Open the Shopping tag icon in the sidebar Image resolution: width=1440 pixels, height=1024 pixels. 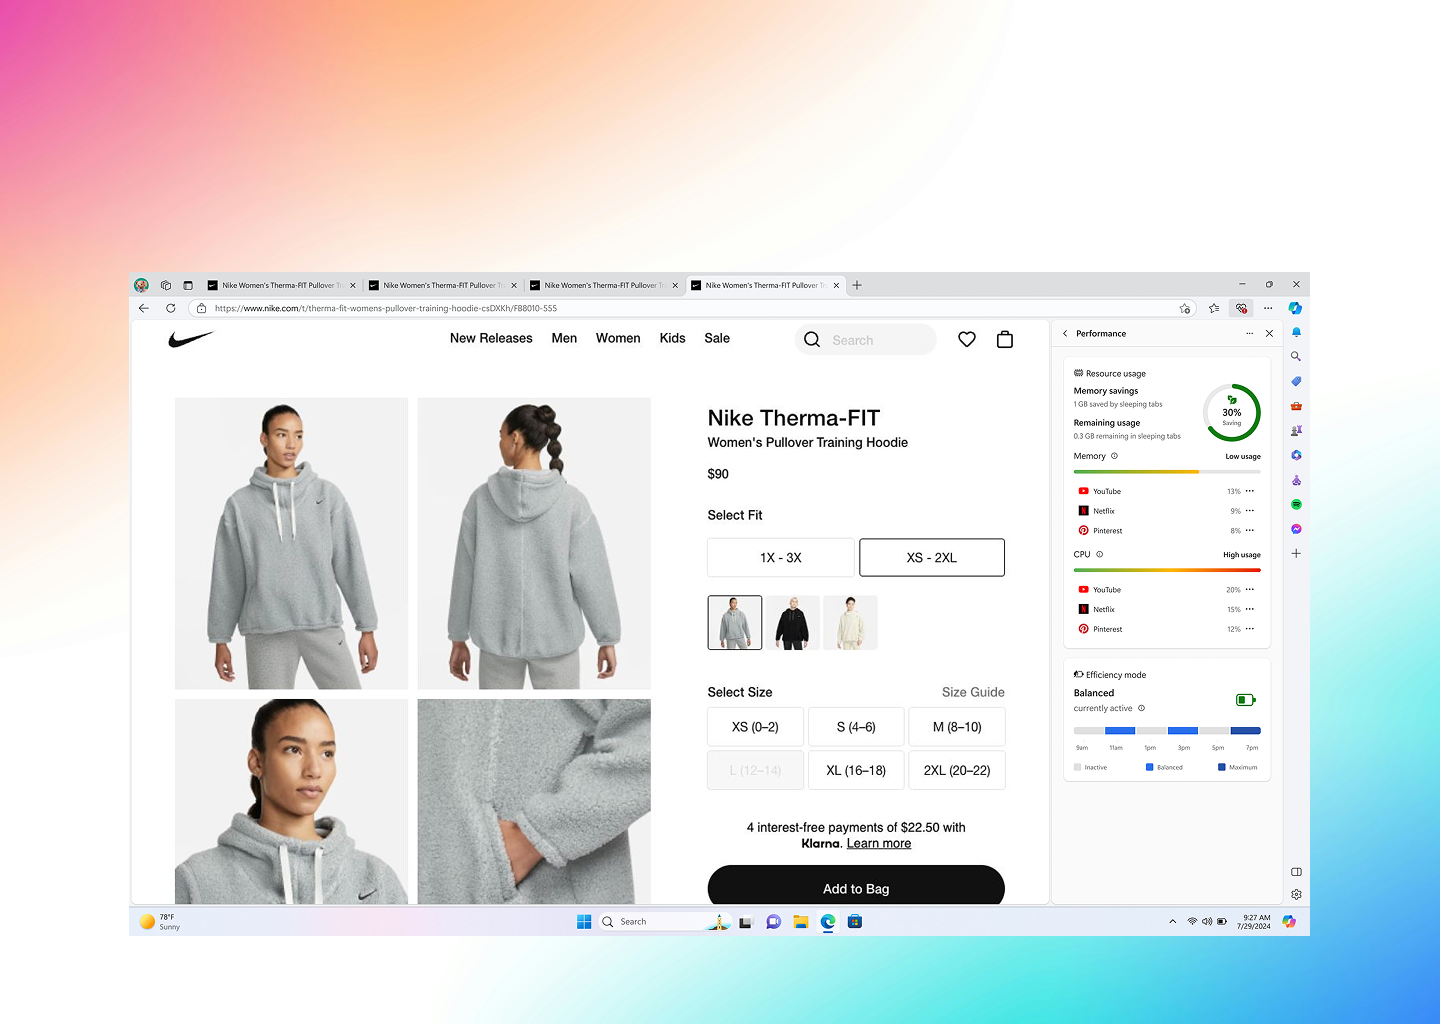(x=1296, y=381)
